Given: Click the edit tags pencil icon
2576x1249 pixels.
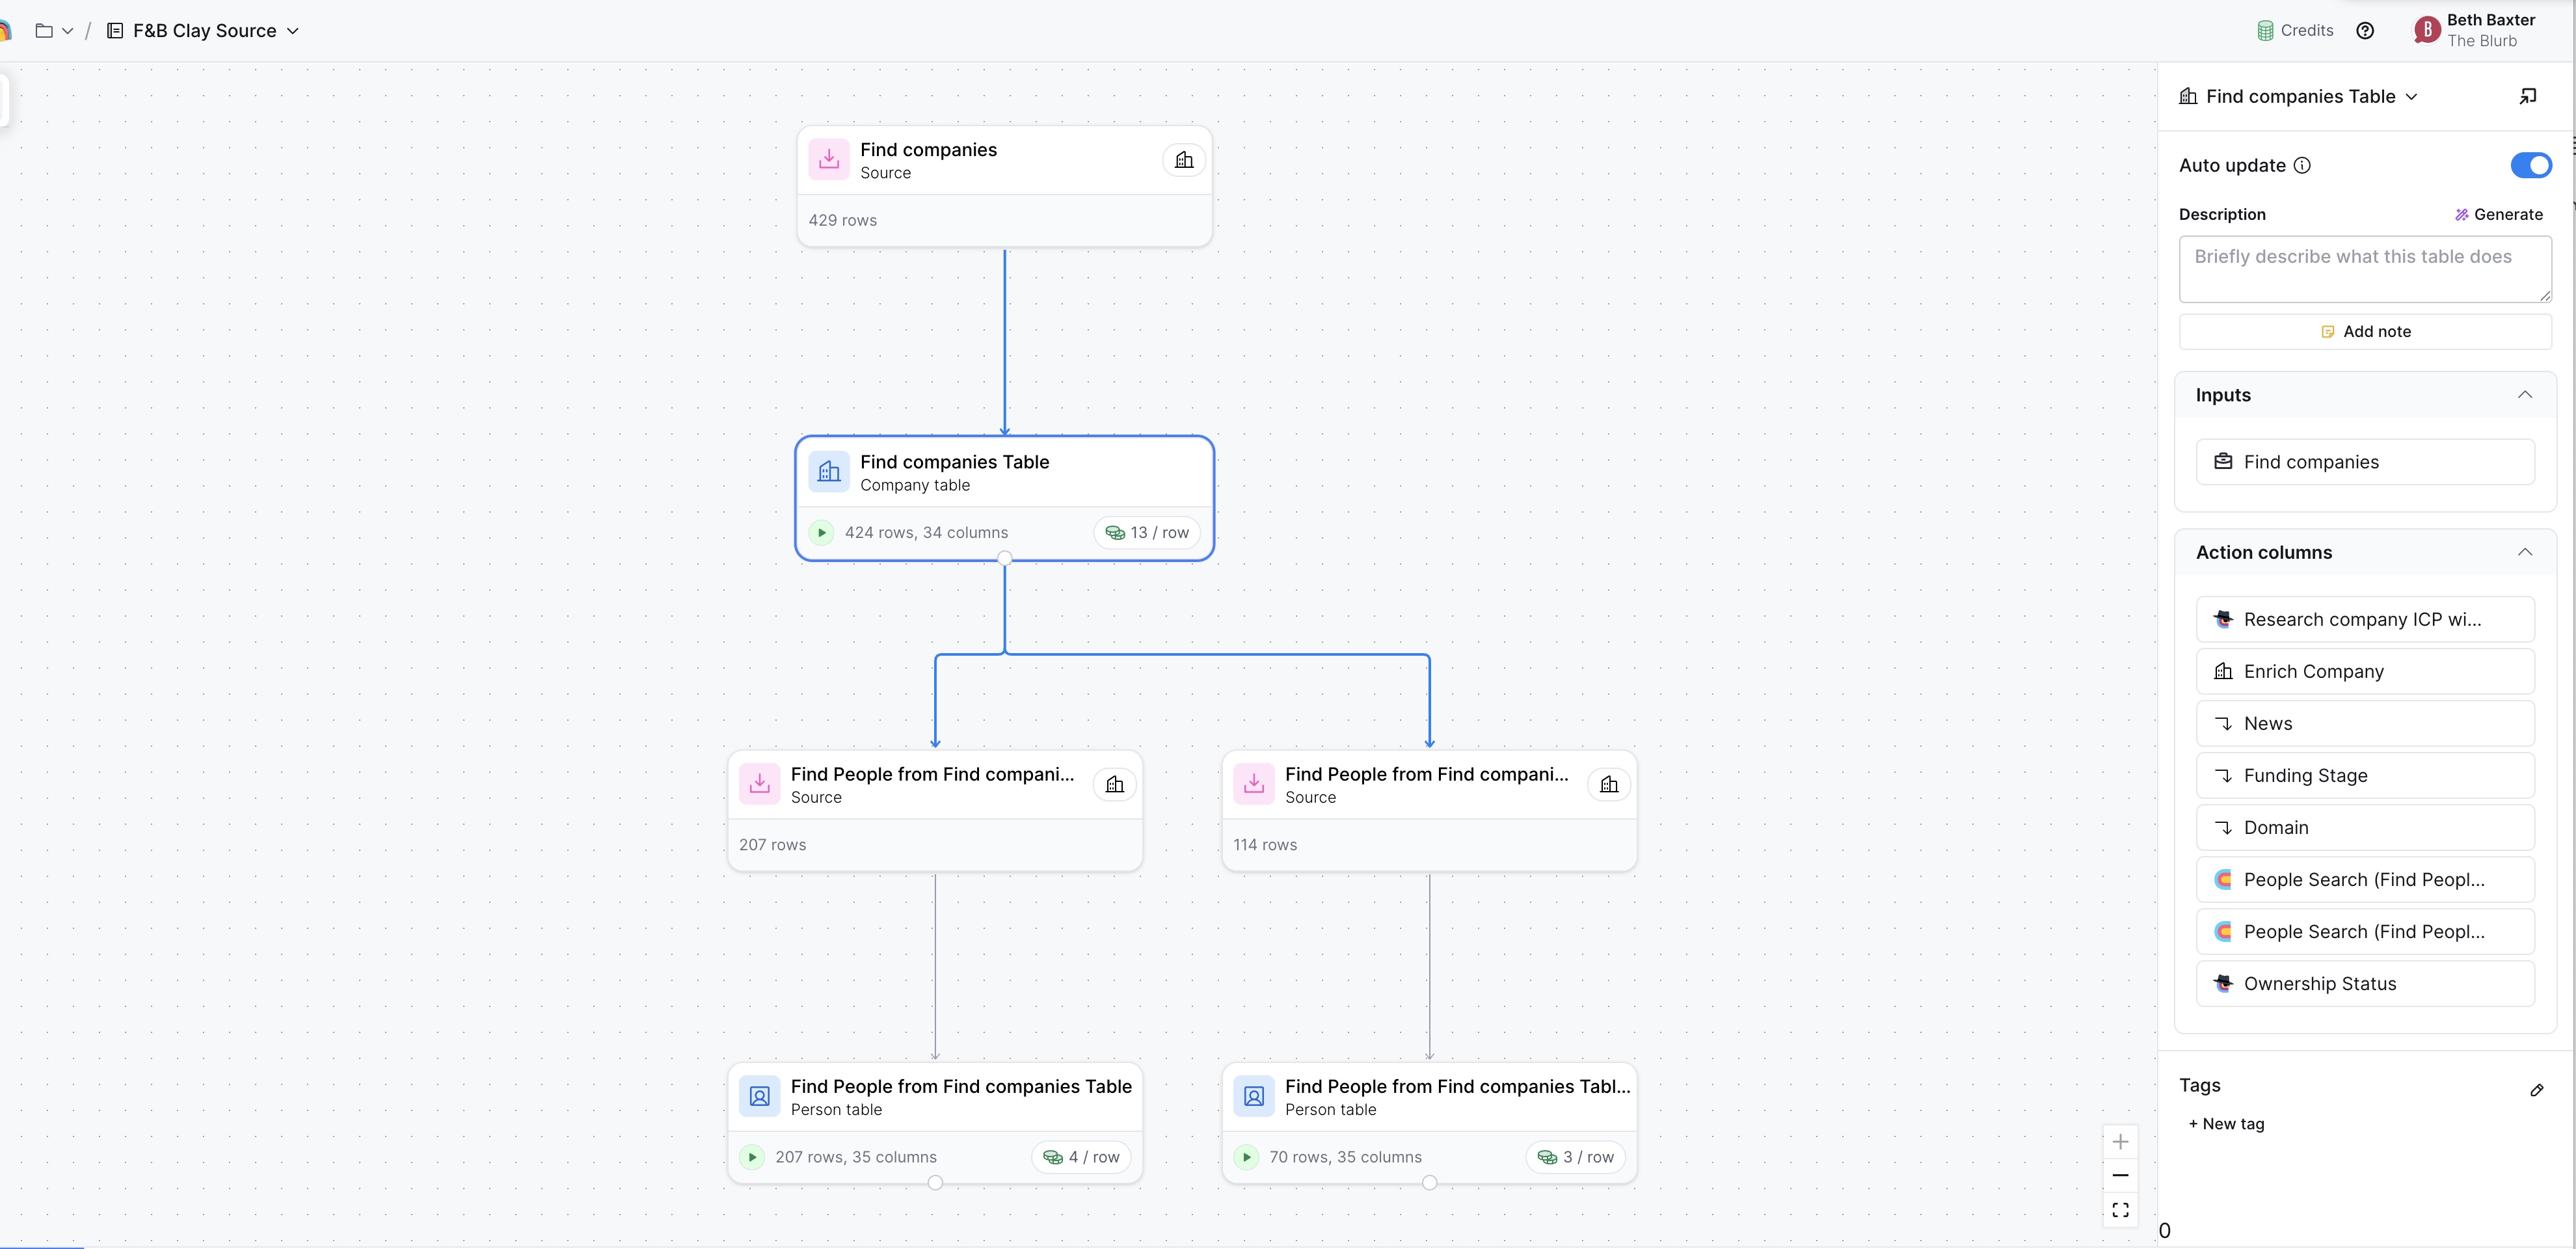Looking at the screenshot, I should pyautogui.click(x=2537, y=1090).
